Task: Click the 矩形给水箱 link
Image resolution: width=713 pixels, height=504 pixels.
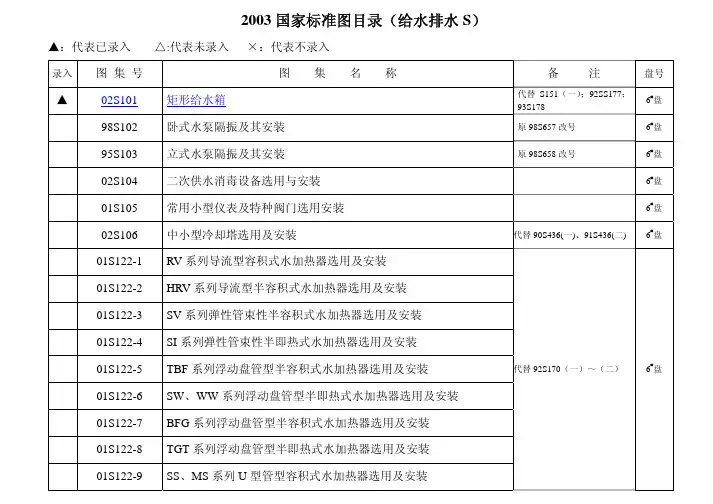Action: click(196, 101)
